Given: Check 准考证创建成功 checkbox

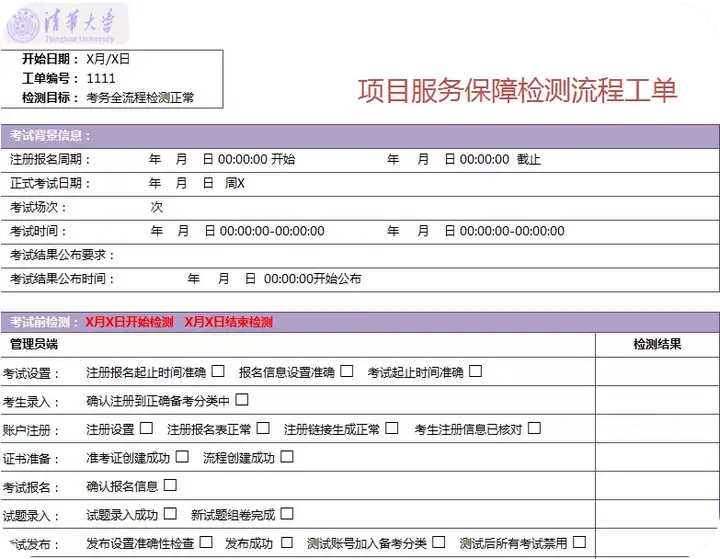Looking at the screenshot, I should 182,457.
